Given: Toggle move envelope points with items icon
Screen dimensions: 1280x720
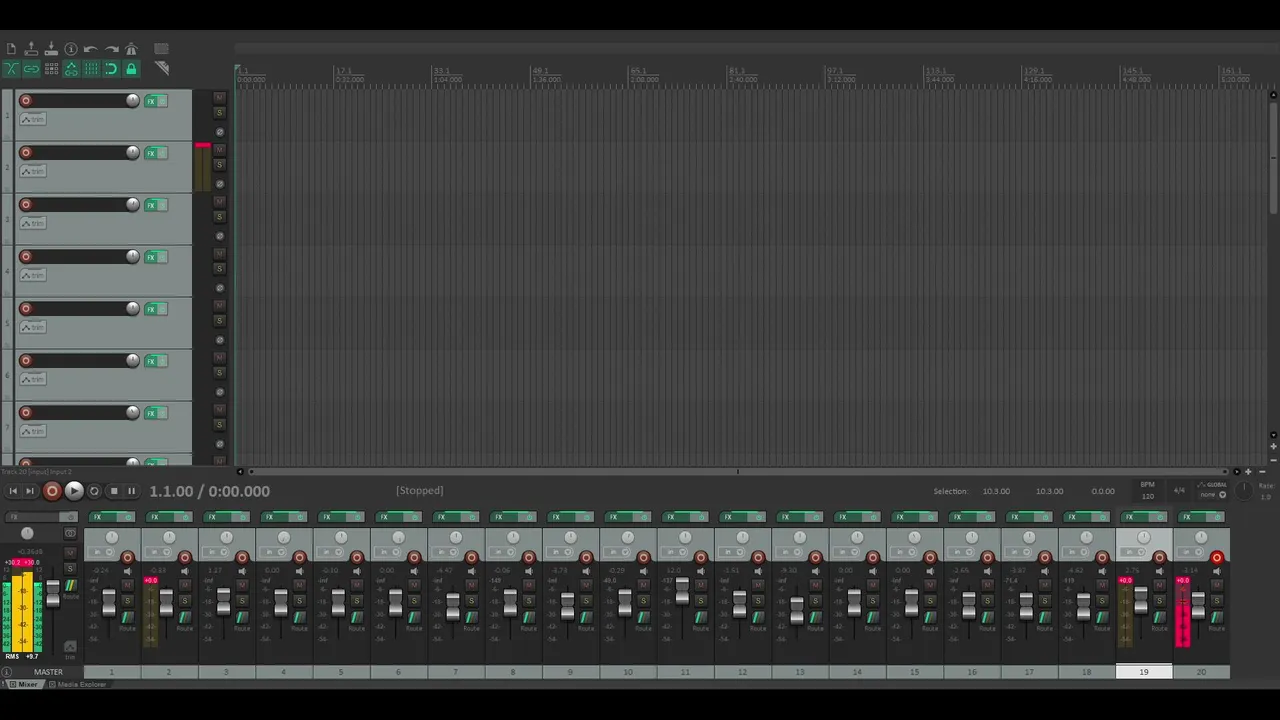Looking at the screenshot, I should [x=71, y=69].
